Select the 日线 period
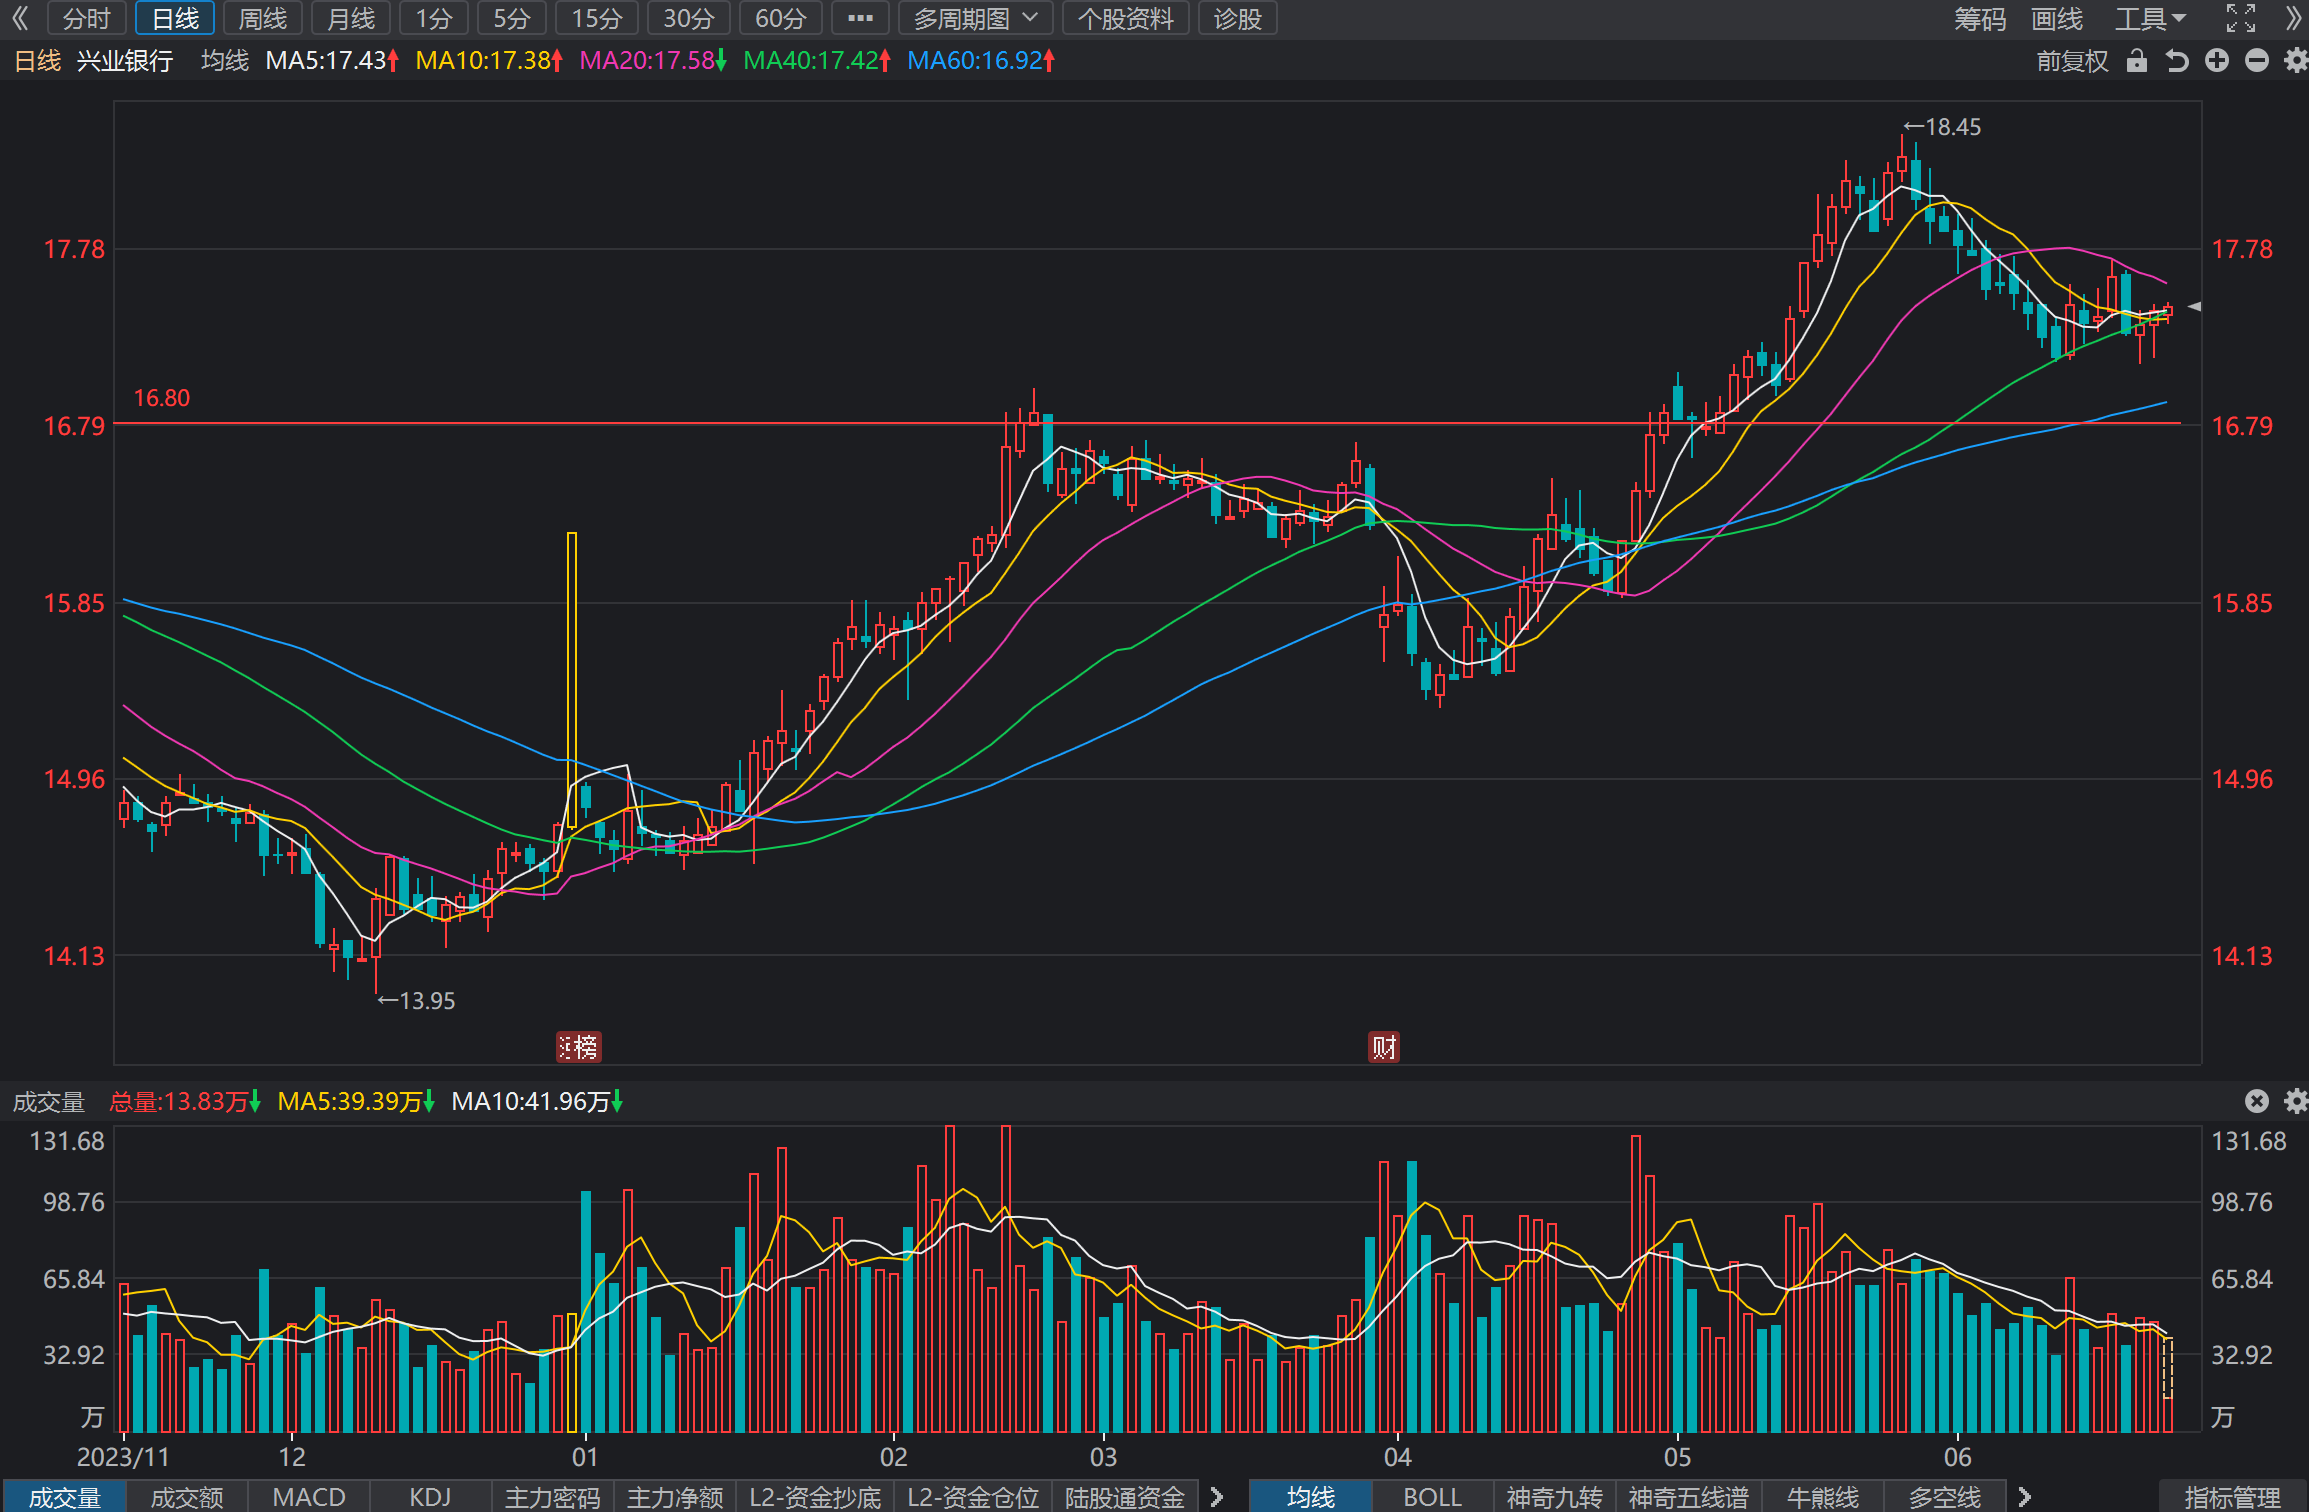 coord(175,18)
